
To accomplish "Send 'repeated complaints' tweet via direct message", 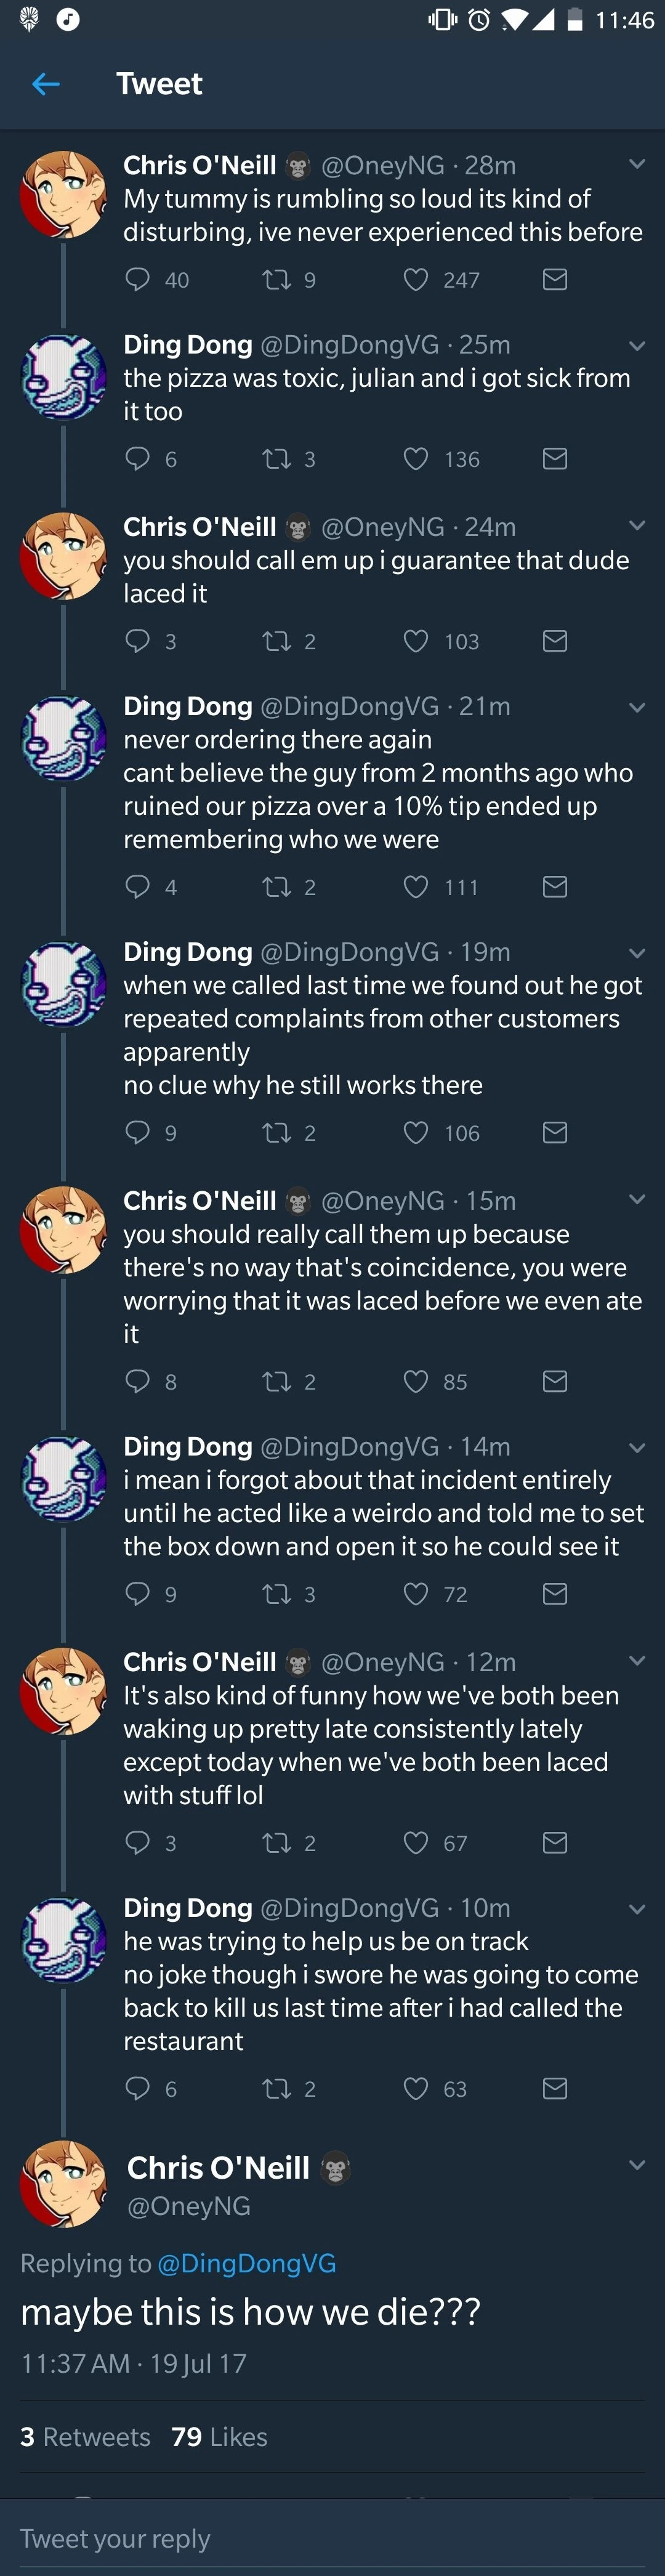I will coord(555,1132).
